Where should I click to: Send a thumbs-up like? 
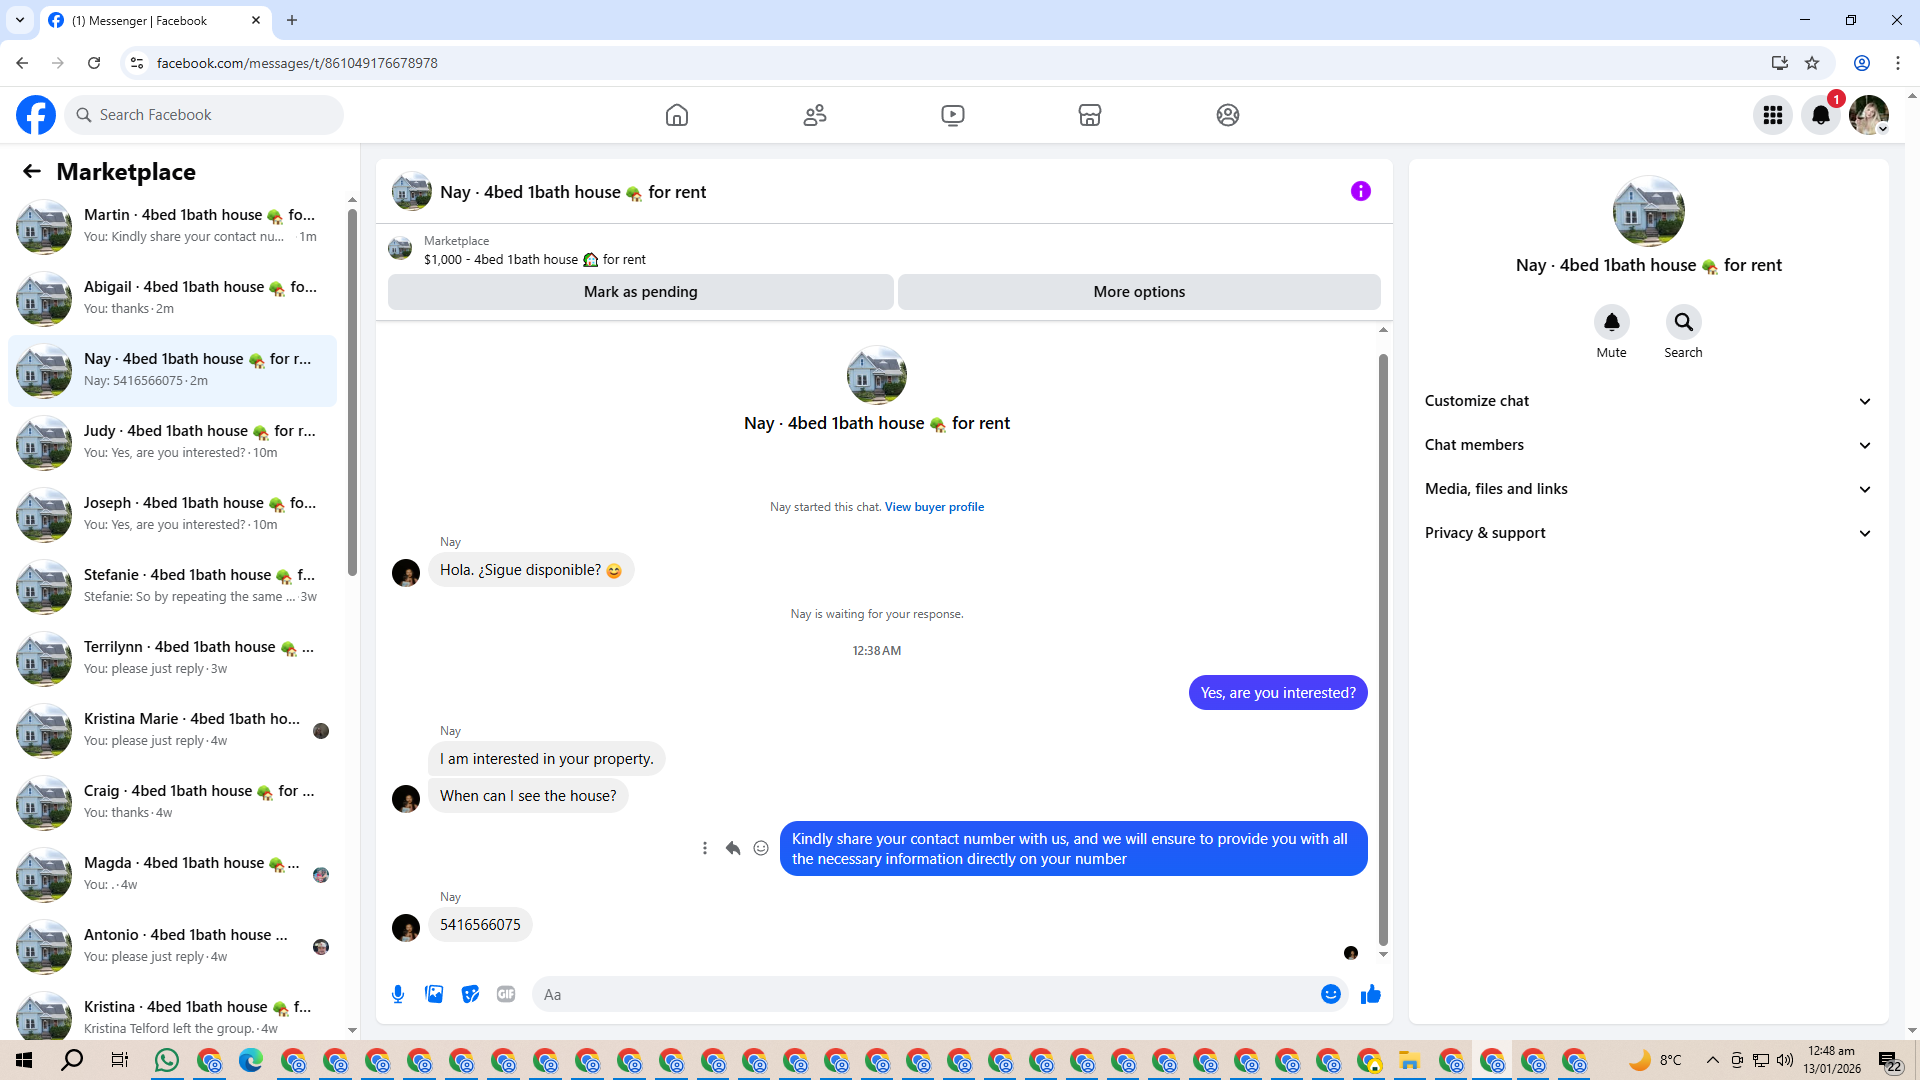1370,994
